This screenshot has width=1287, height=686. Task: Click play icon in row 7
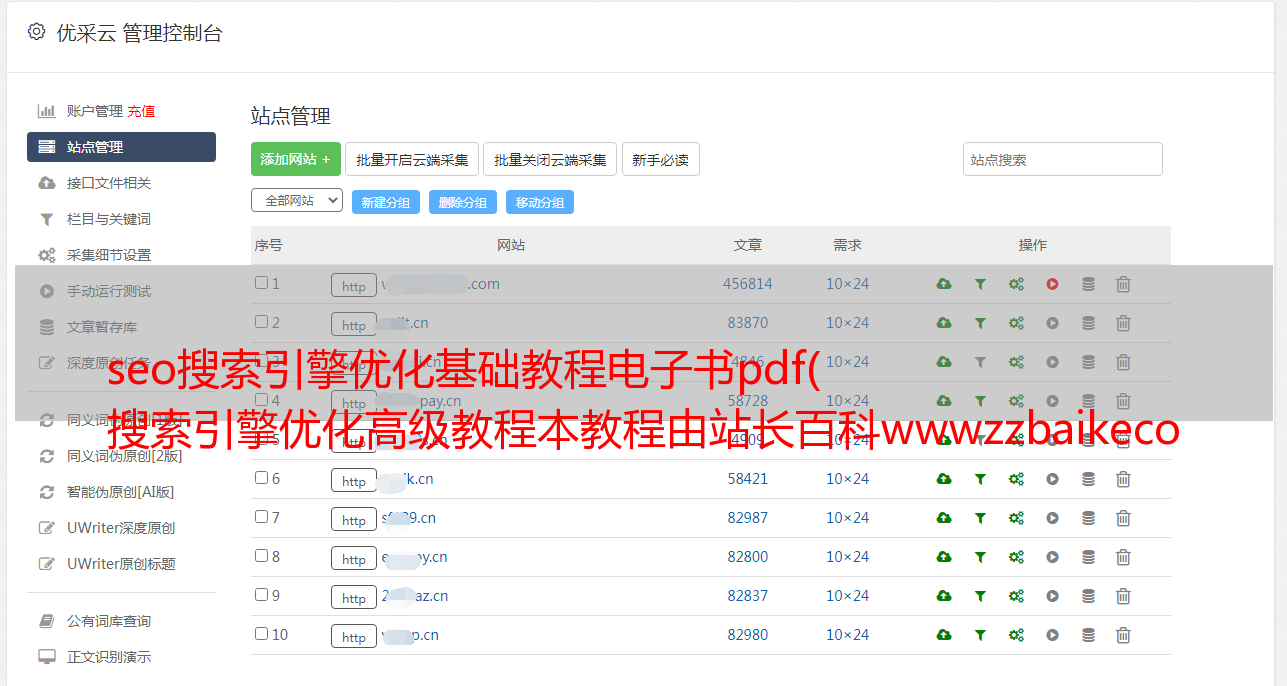point(1052,518)
